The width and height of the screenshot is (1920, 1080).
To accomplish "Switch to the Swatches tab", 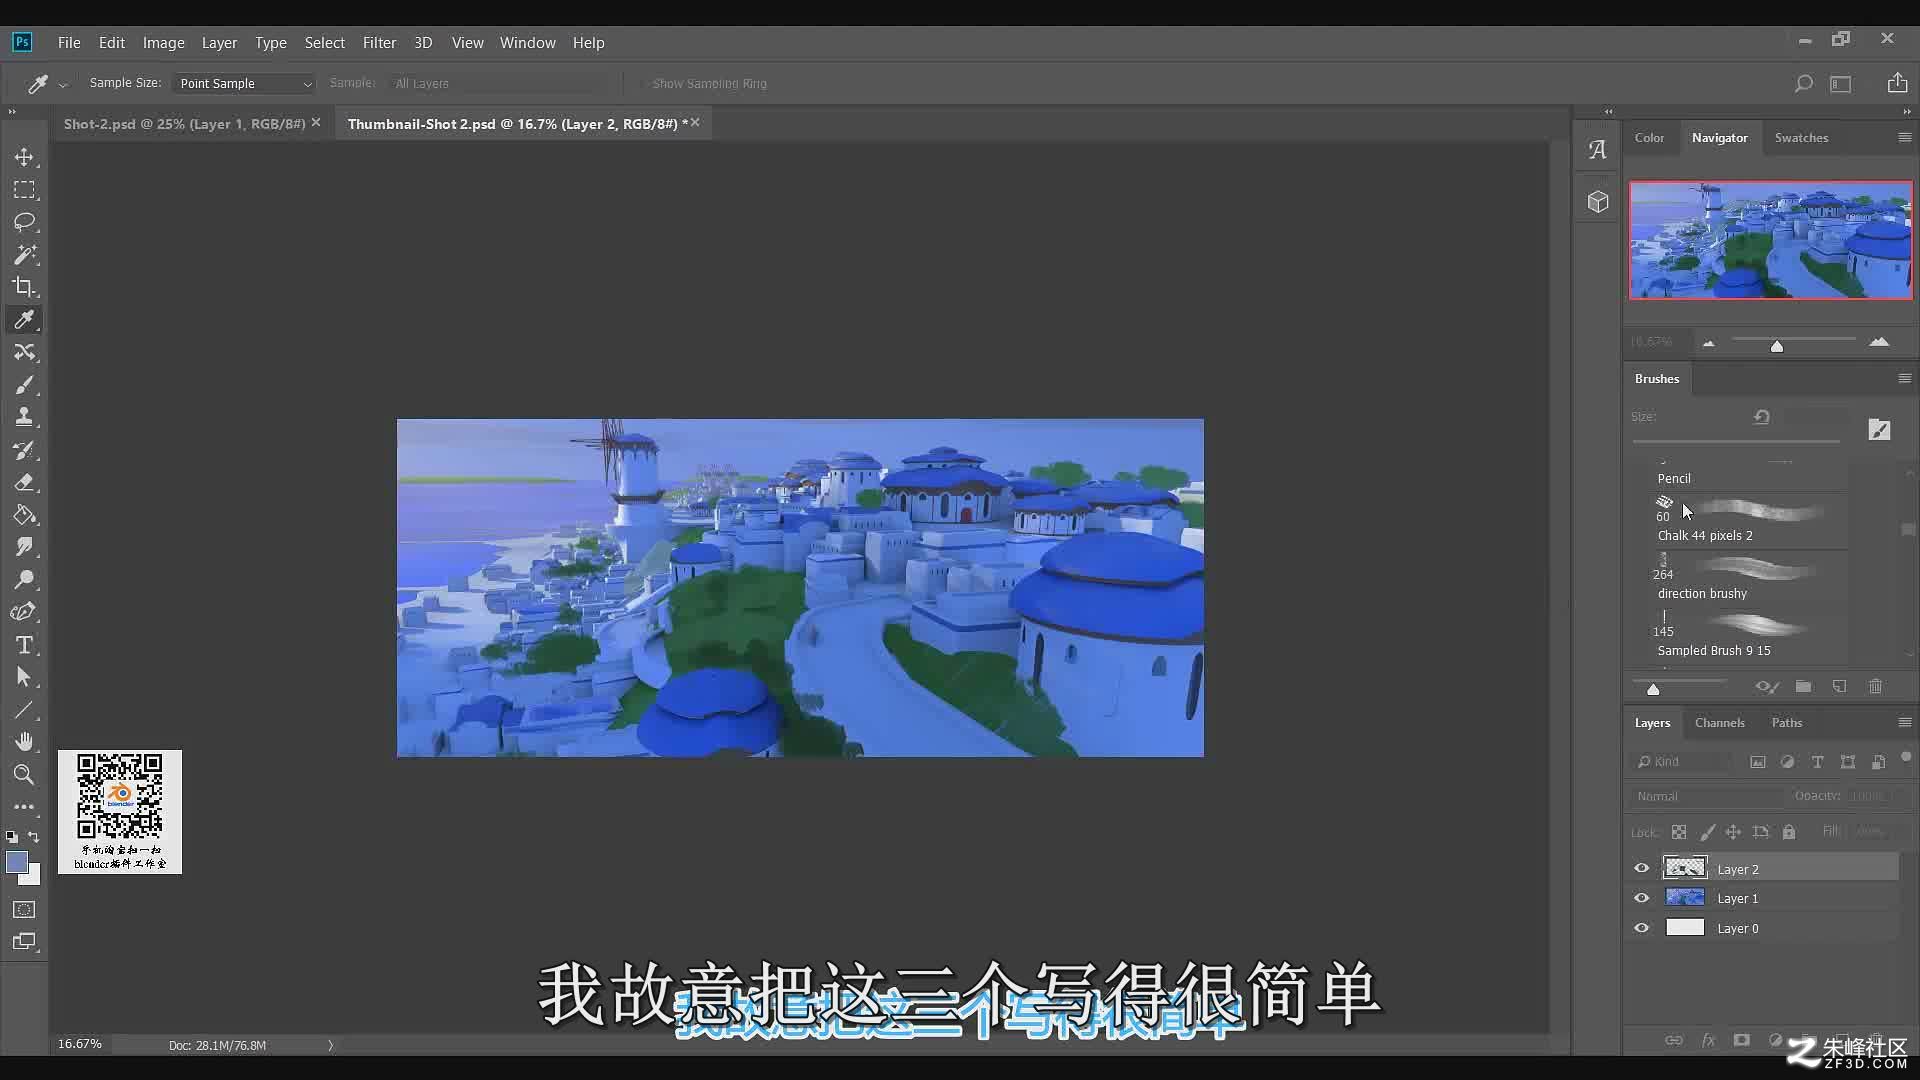I will point(1801,138).
